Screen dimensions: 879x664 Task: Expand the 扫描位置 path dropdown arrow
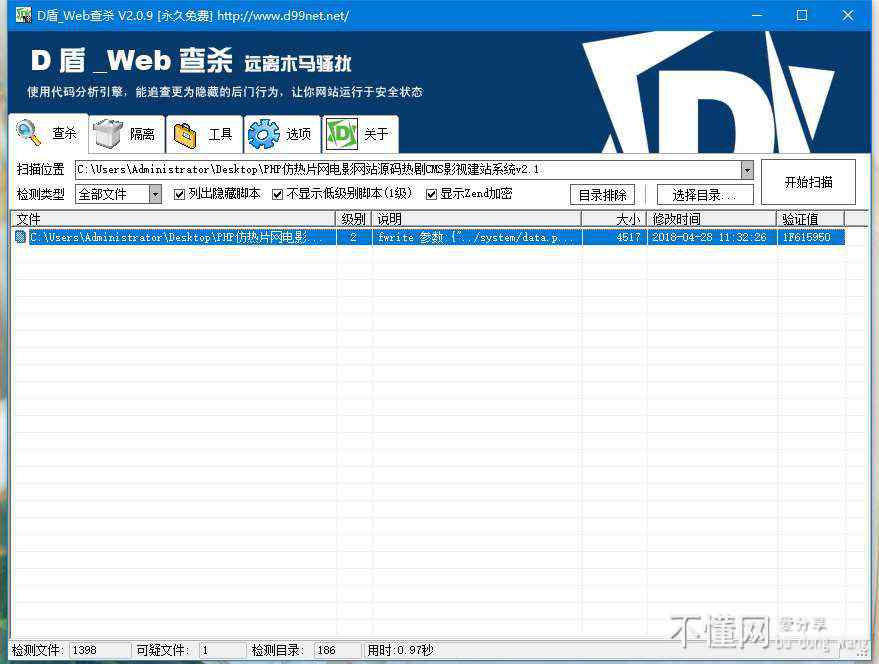click(x=747, y=170)
